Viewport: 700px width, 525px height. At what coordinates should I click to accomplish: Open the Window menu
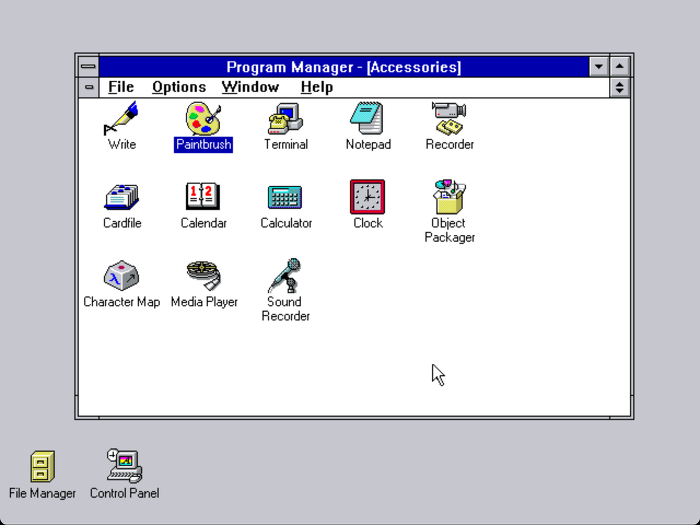tap(250, 87)
